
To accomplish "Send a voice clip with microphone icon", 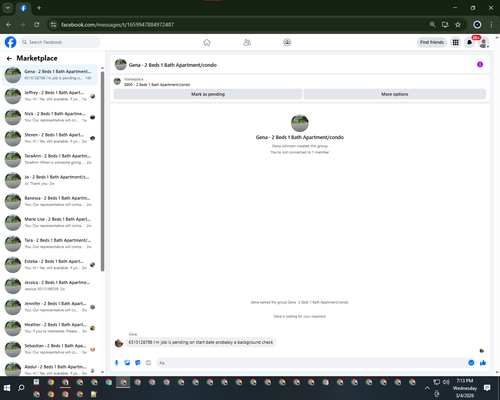I will [117, 363].
